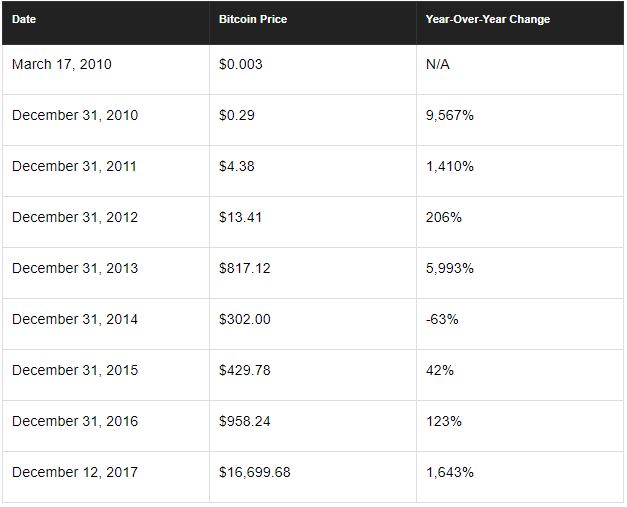Click the Bitcoin Price column header
This screenshot has height=507, width=627.
(x=252, y=19)
